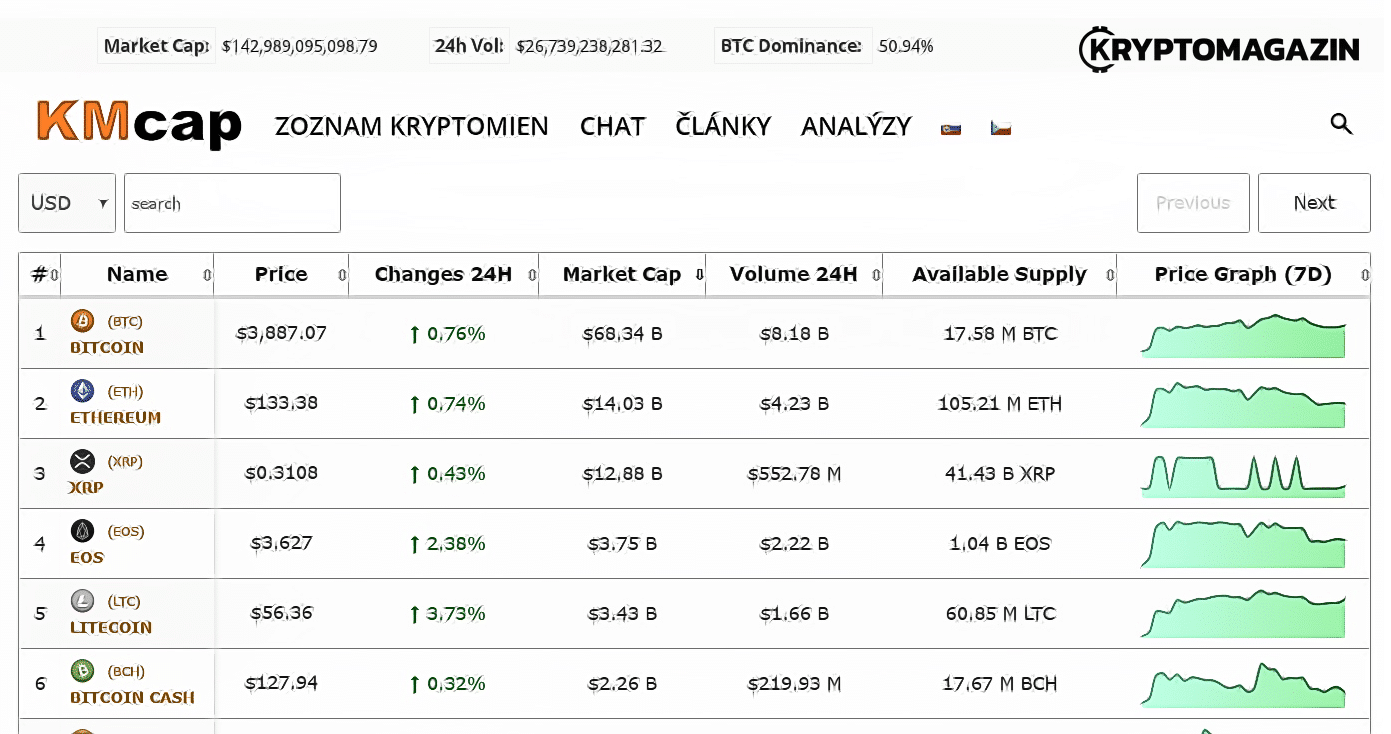Click the Bitcoin coin logo icon
The width and height of the screenshot is (1391, 734).
click(x=82, y=321)
